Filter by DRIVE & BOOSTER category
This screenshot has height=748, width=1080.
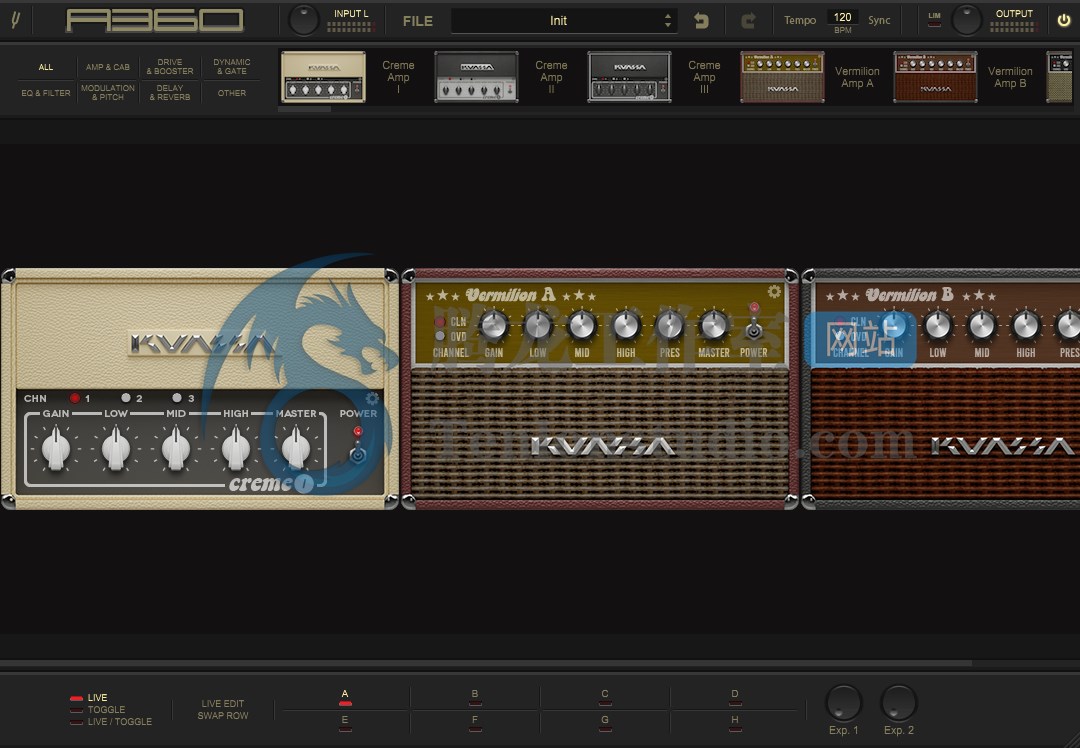click(170, 67)
